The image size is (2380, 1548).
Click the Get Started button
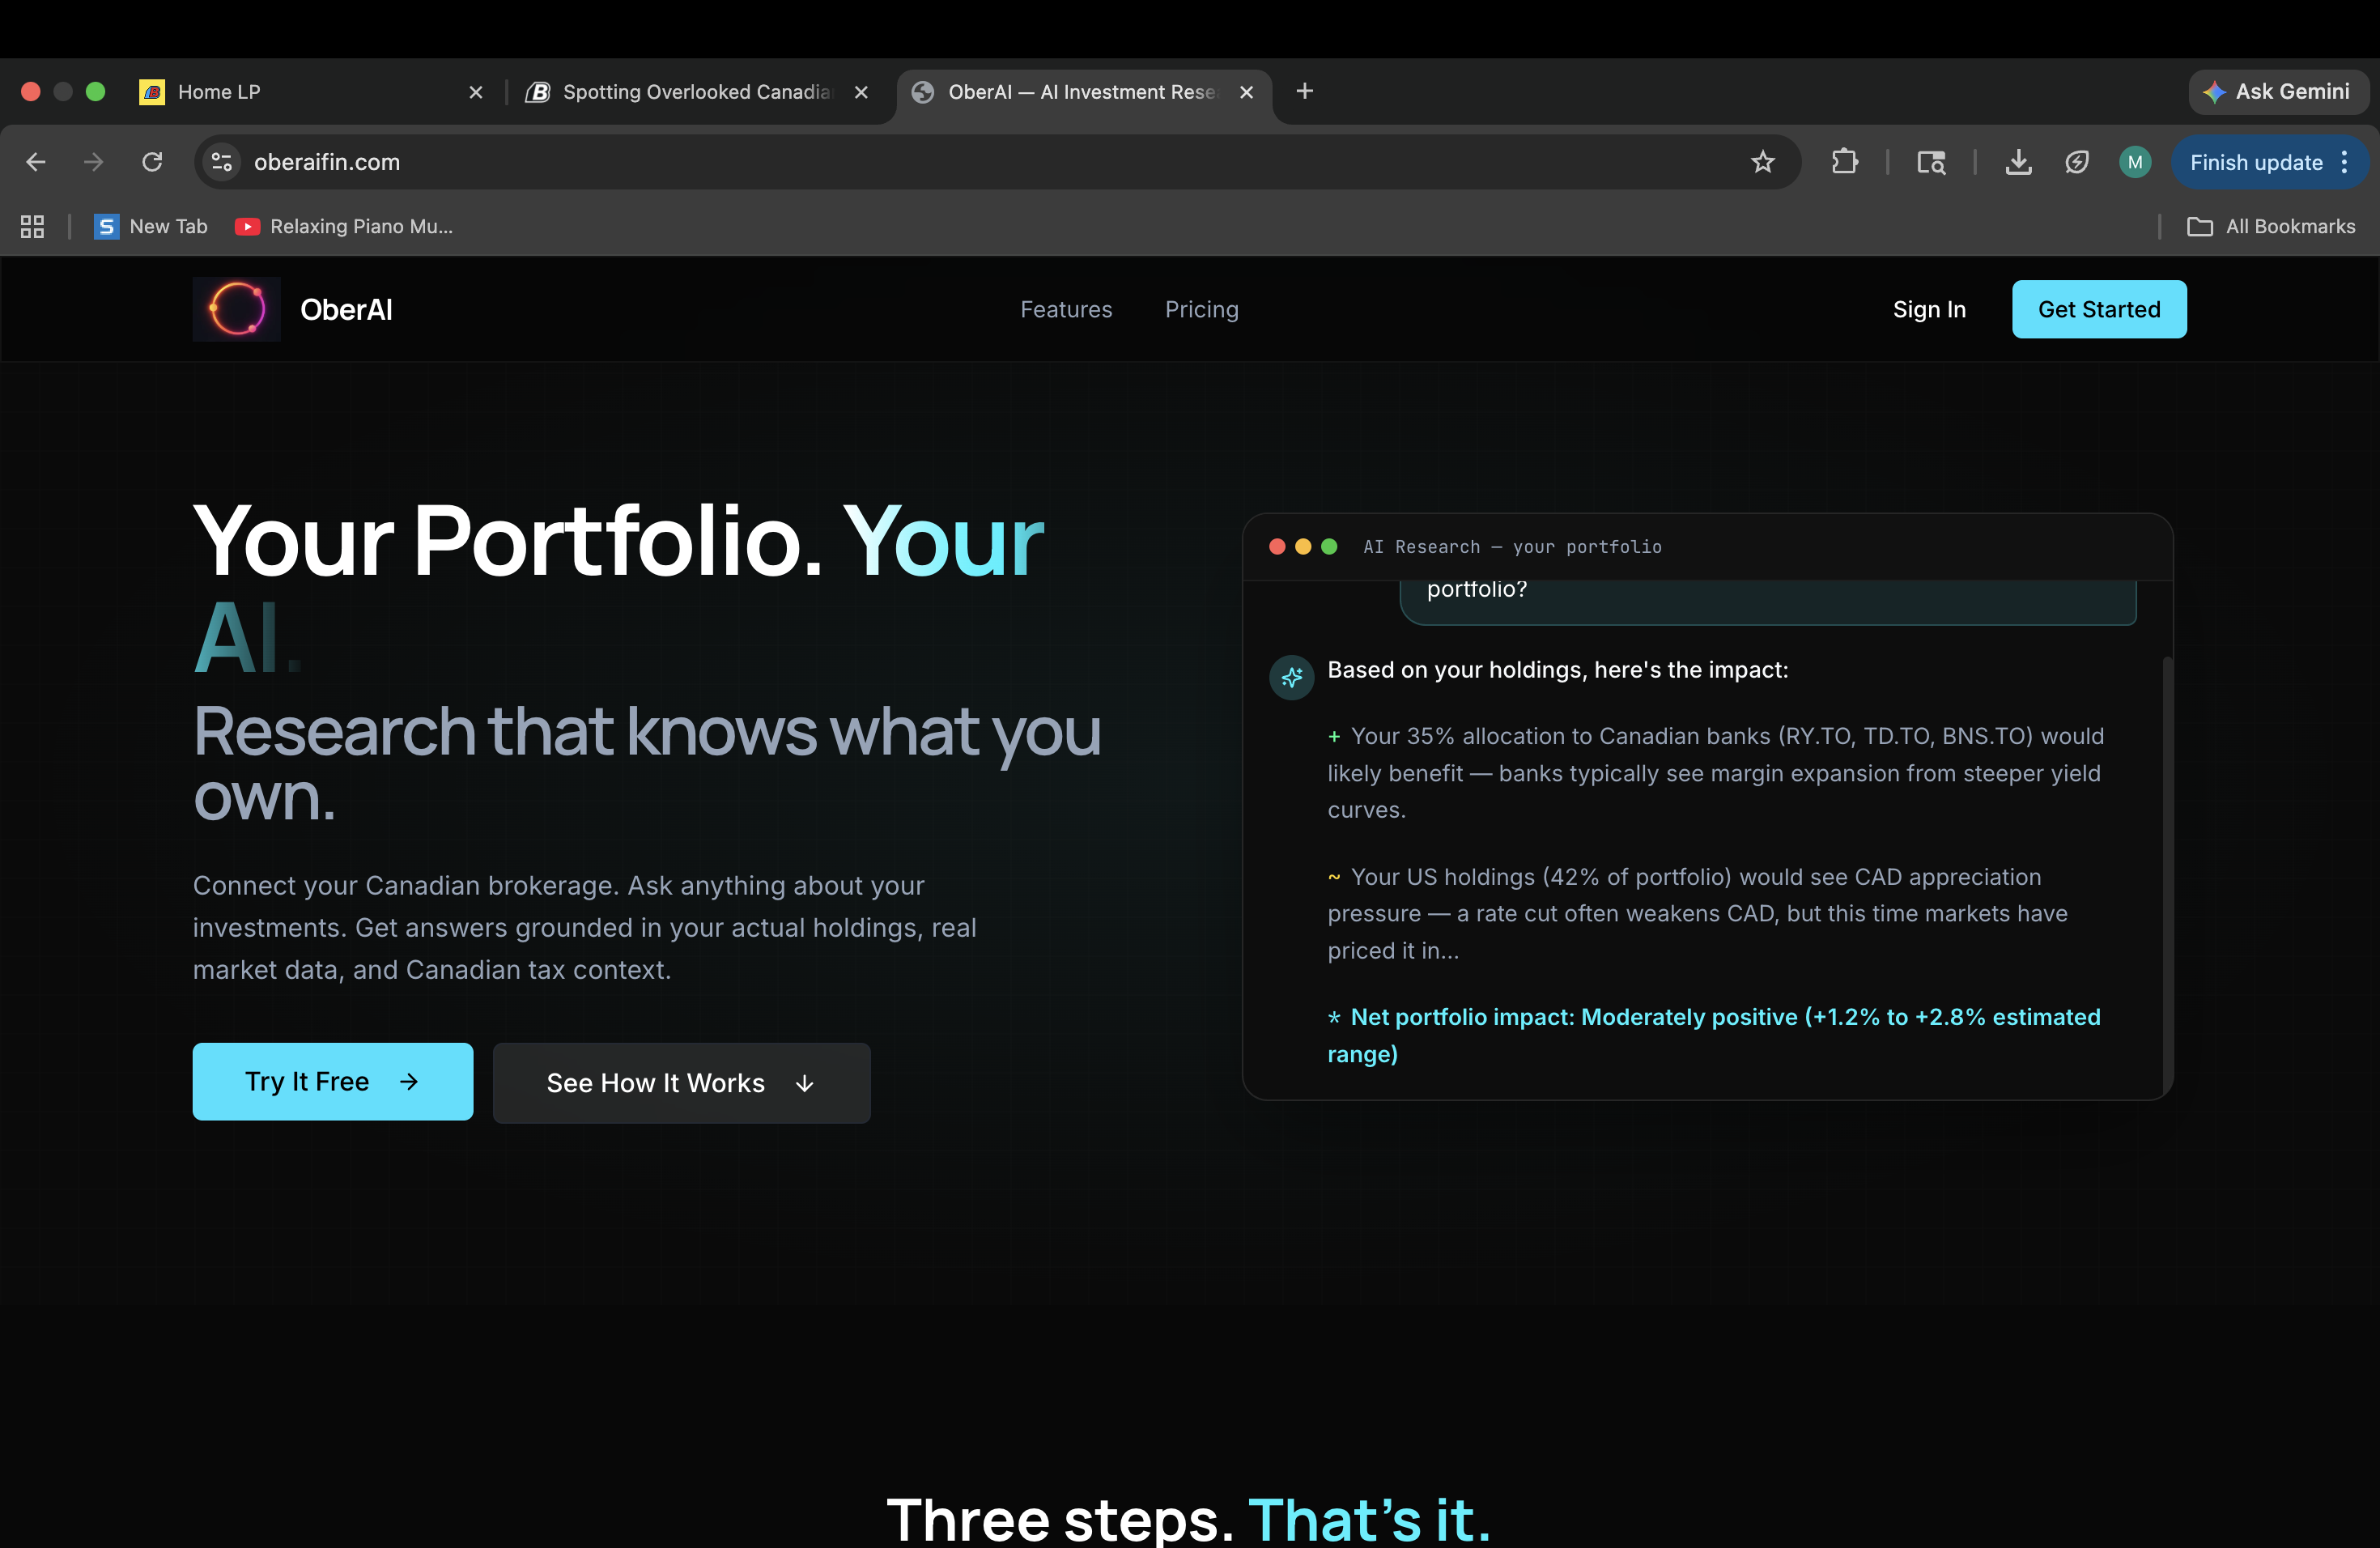[x=2098, y=310]
